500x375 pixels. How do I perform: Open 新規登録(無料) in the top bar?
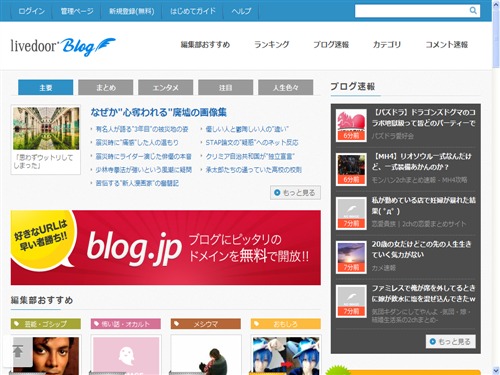tap(132, 11)
